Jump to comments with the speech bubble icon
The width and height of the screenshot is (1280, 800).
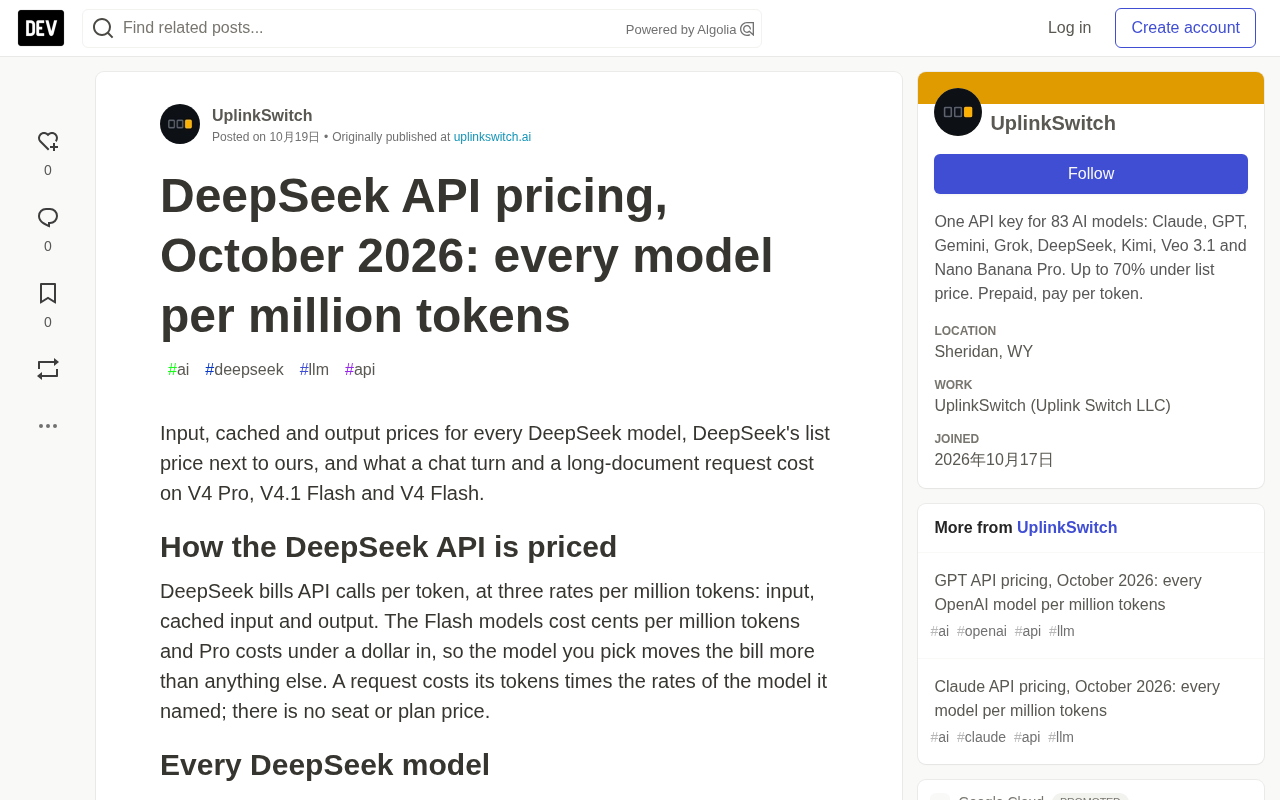[x=48, y=217]
